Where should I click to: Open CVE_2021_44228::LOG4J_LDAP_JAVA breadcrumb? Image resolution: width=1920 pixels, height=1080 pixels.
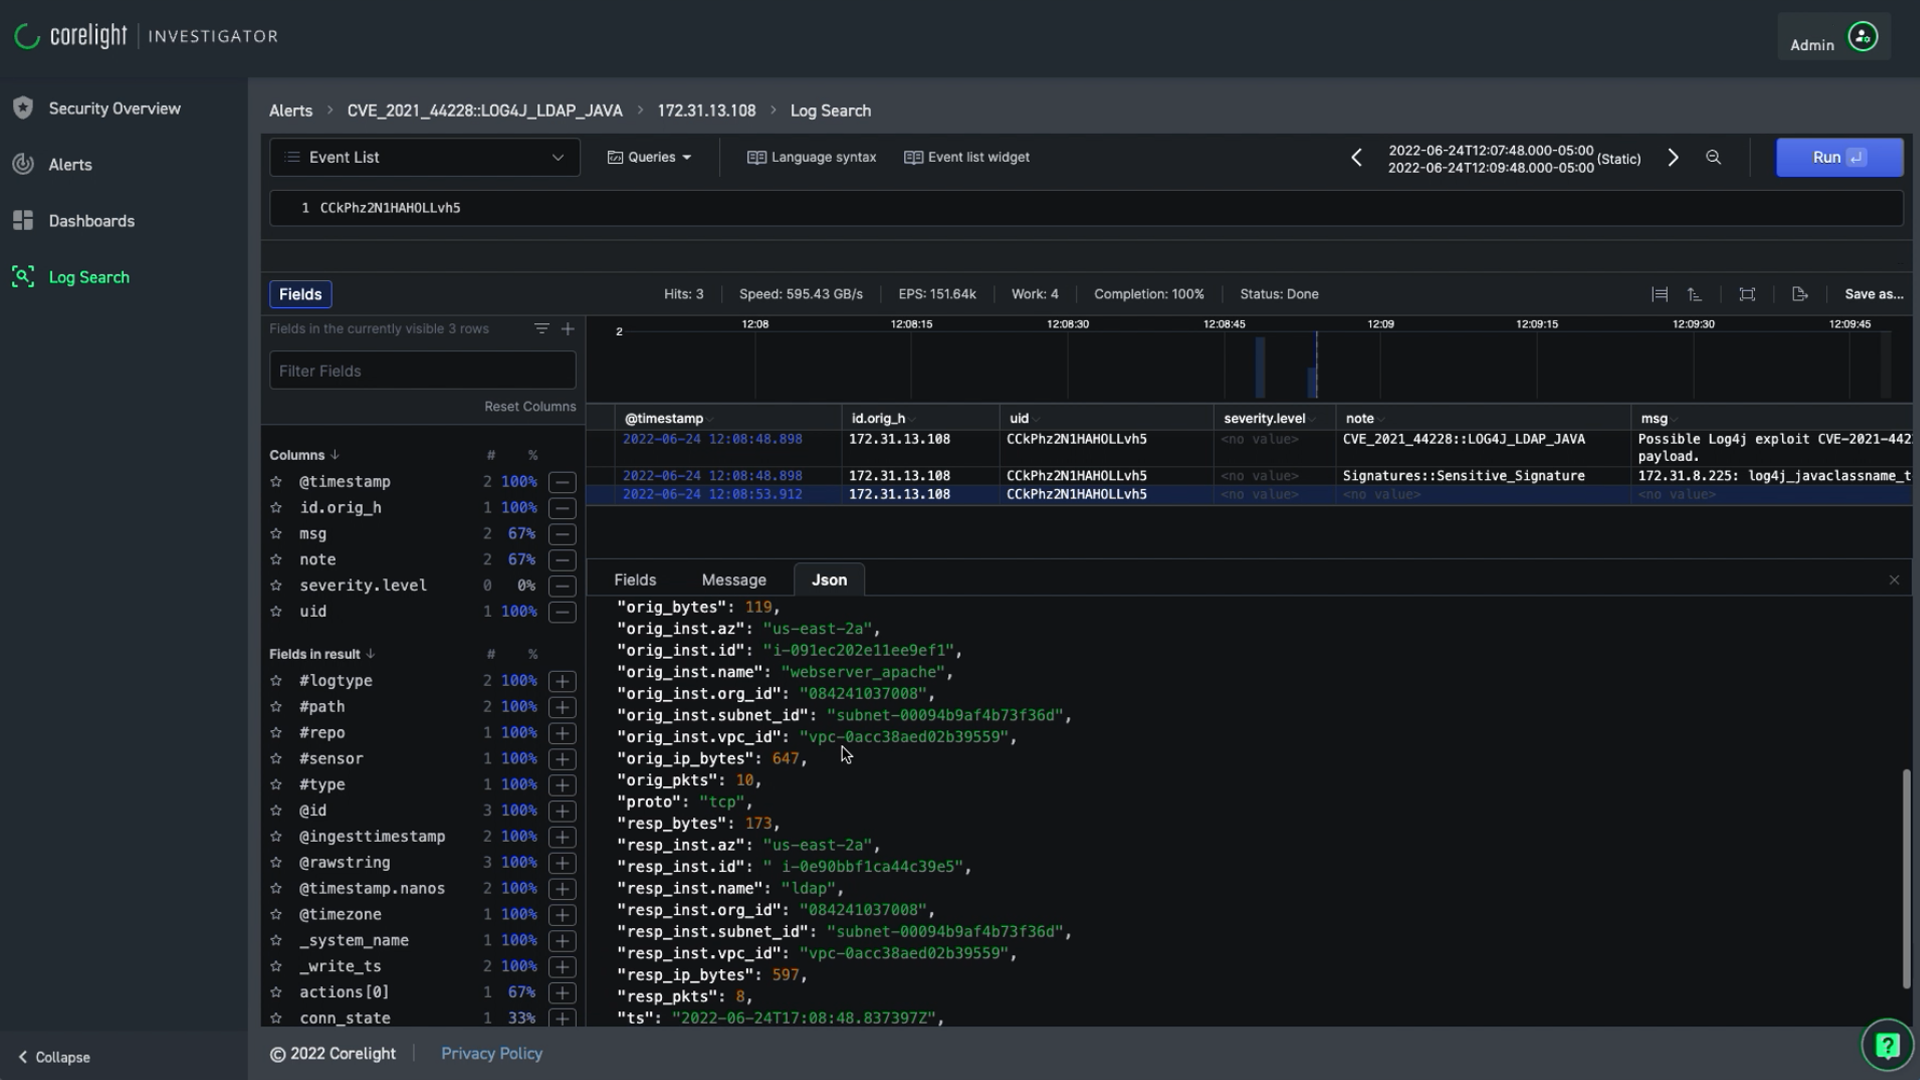(x=484, y=111)
